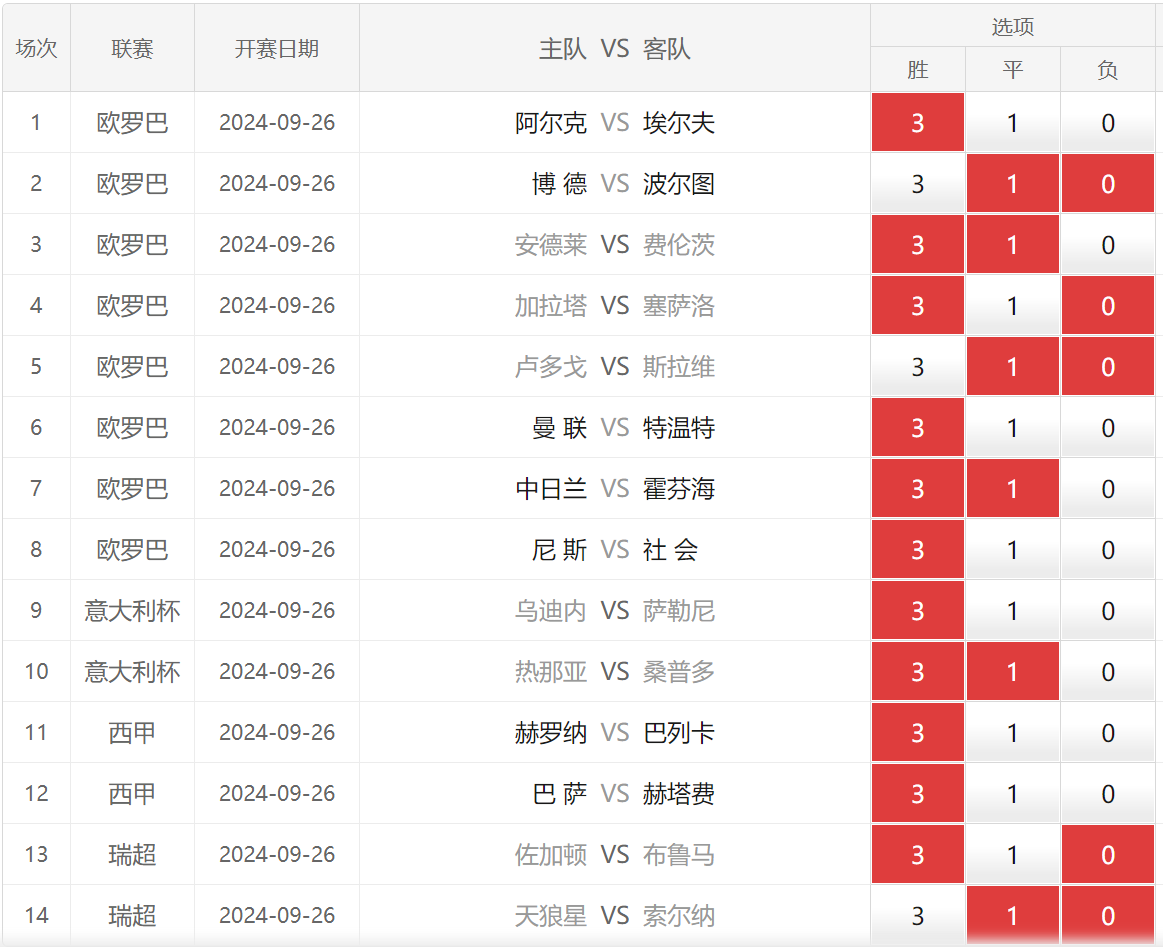The width and height of the screenshot is (1163, 951).
Task: Click the 平 column header
Action: [x=1012, y=70]
